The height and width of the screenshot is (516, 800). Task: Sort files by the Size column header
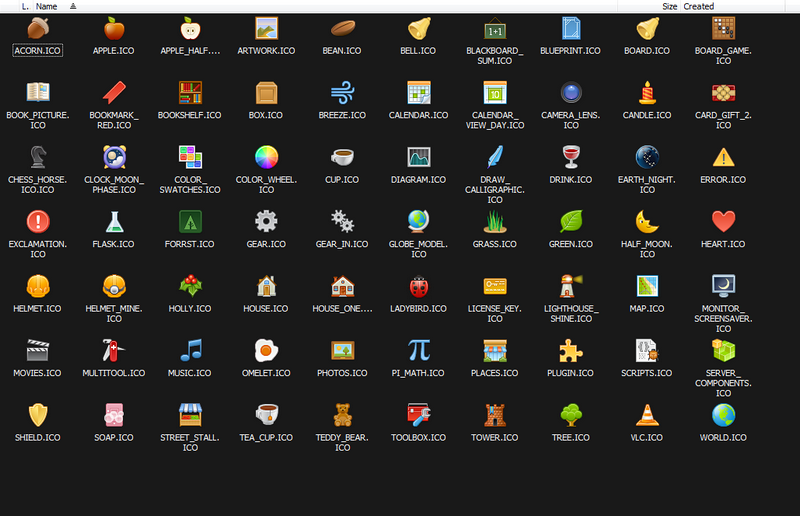(x=669, y=6)
